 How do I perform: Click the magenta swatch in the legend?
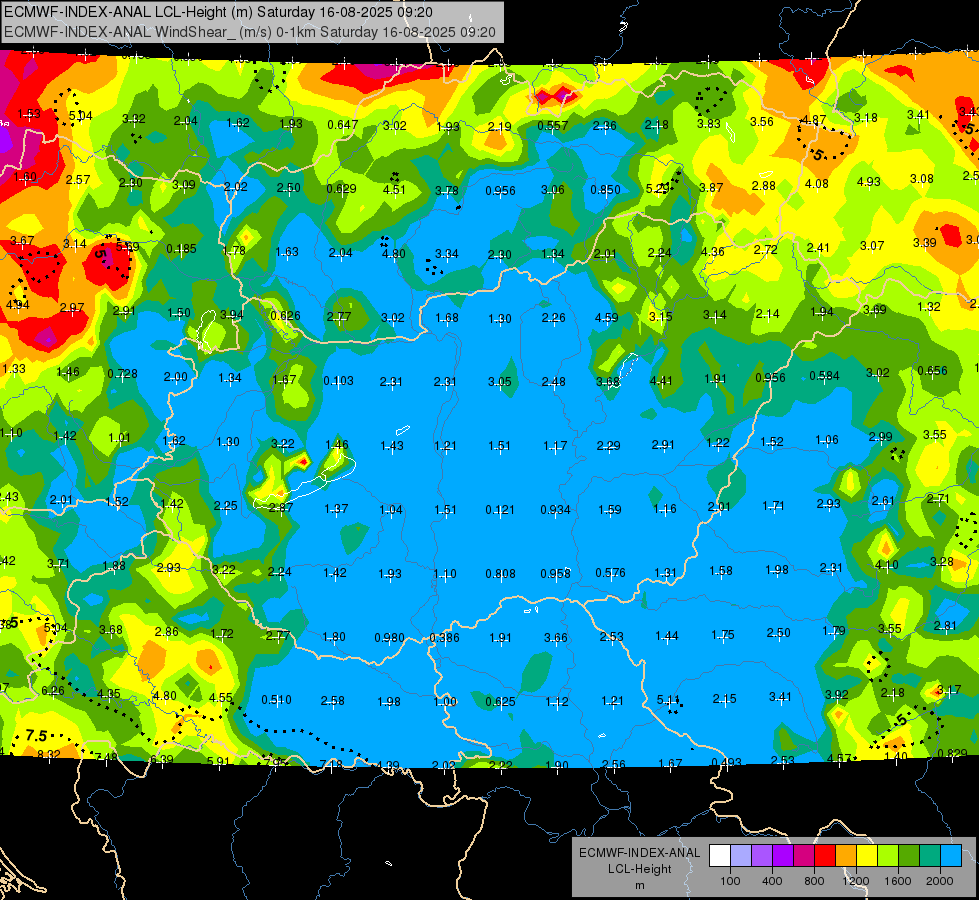click(804, 856)
